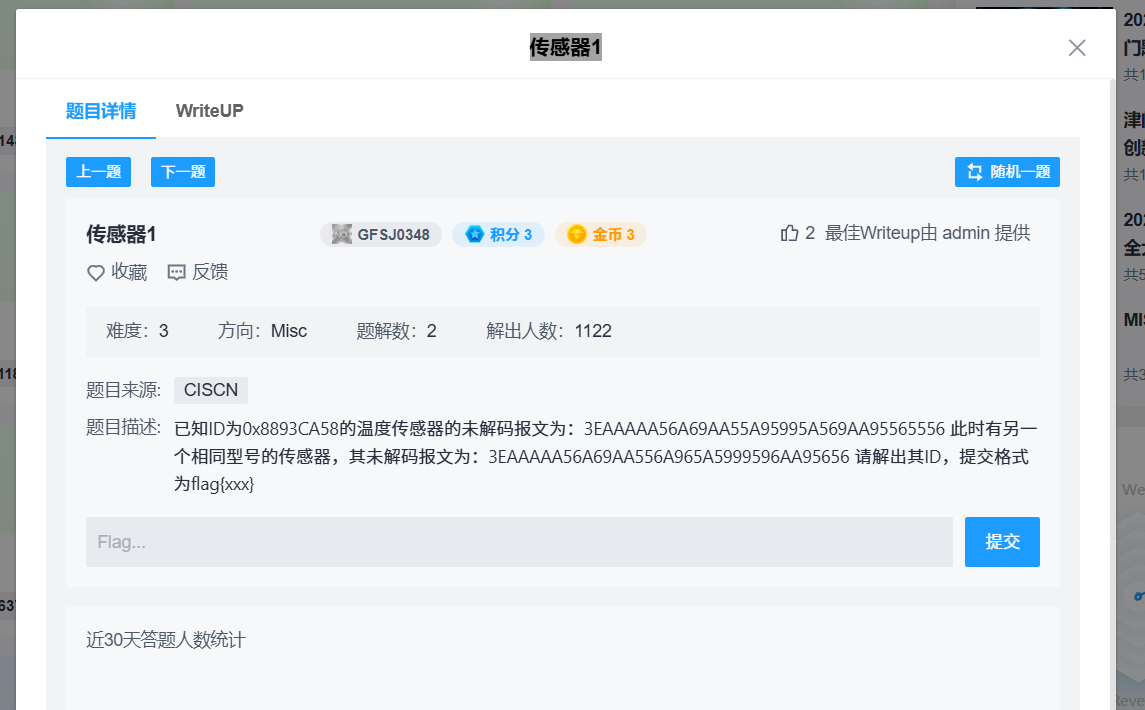Submit the flag with the 提交 button
This screenshot has width=1145, height=710.
(x=1002, y=541)
